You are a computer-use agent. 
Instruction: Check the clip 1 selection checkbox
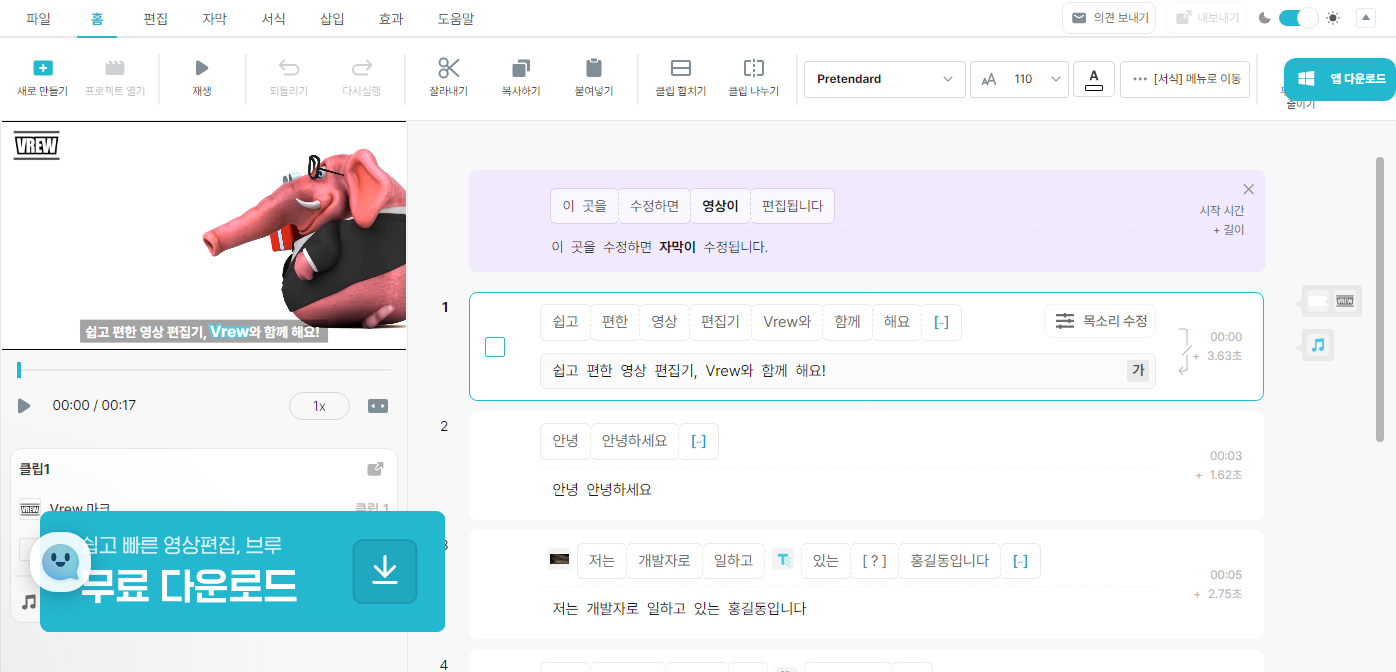[494, 347]
